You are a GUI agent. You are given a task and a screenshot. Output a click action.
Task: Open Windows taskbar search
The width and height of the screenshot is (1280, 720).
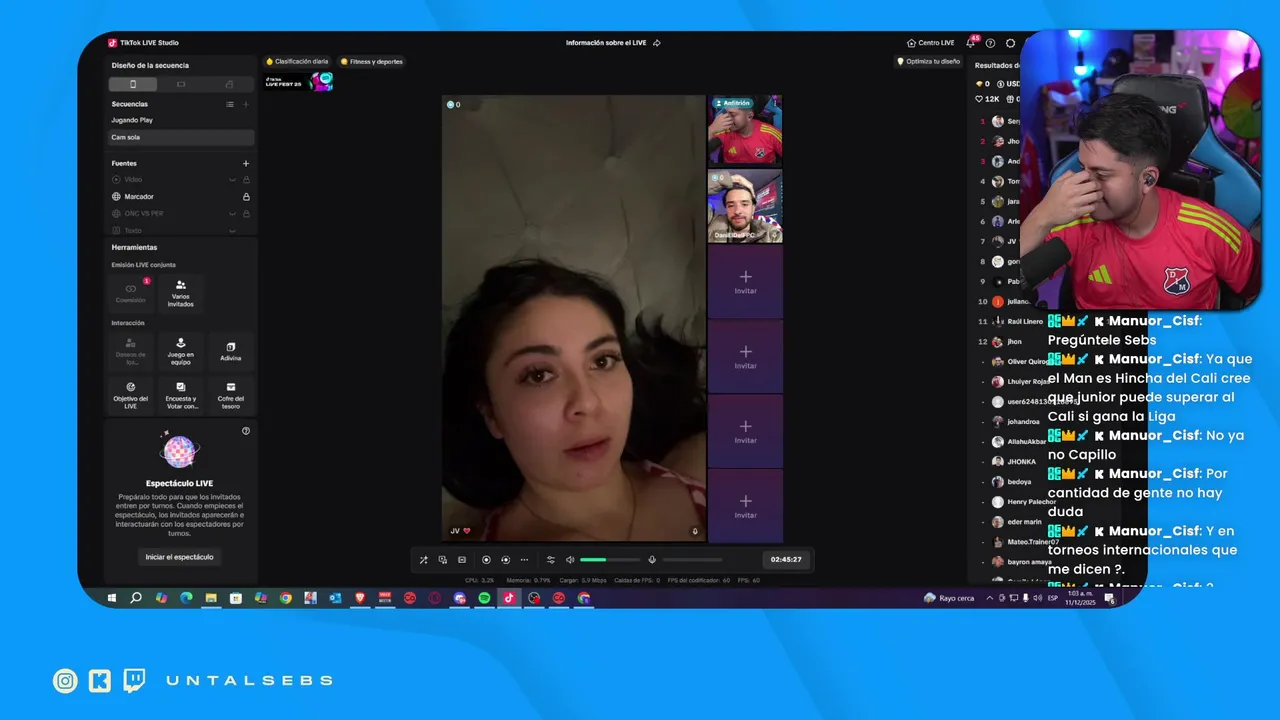136,598
